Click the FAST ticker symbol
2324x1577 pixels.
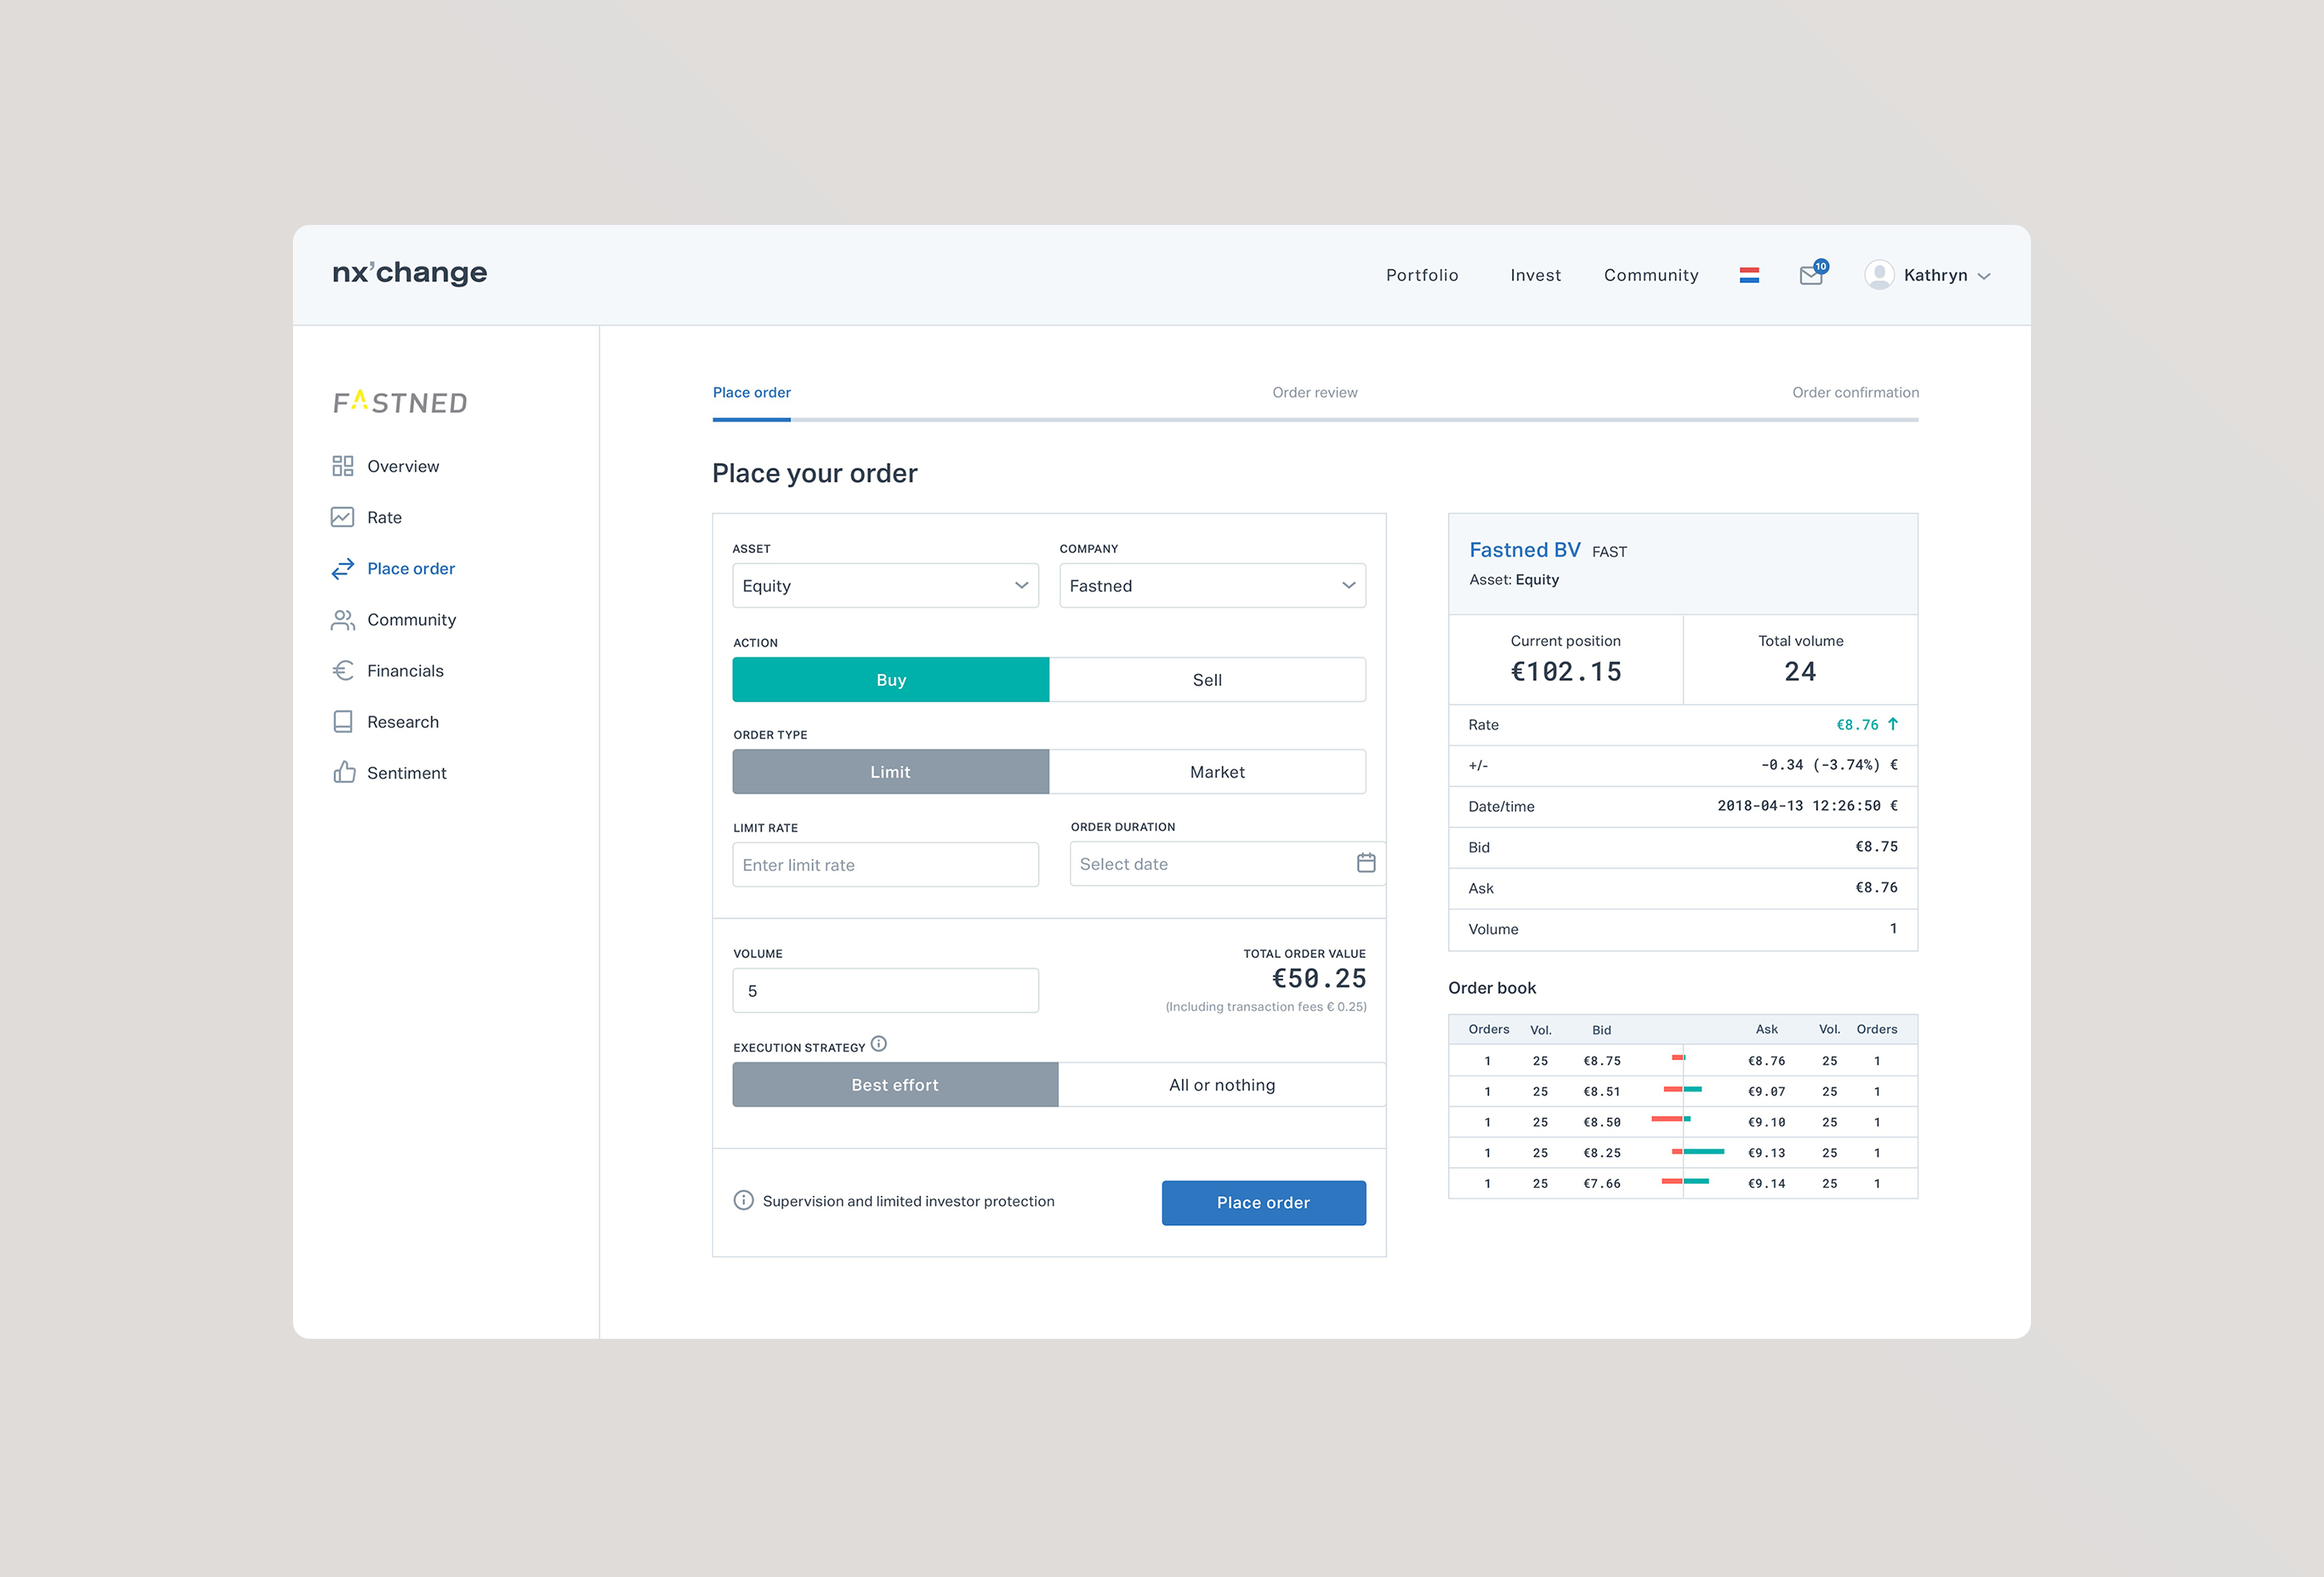coord(1609,552)
